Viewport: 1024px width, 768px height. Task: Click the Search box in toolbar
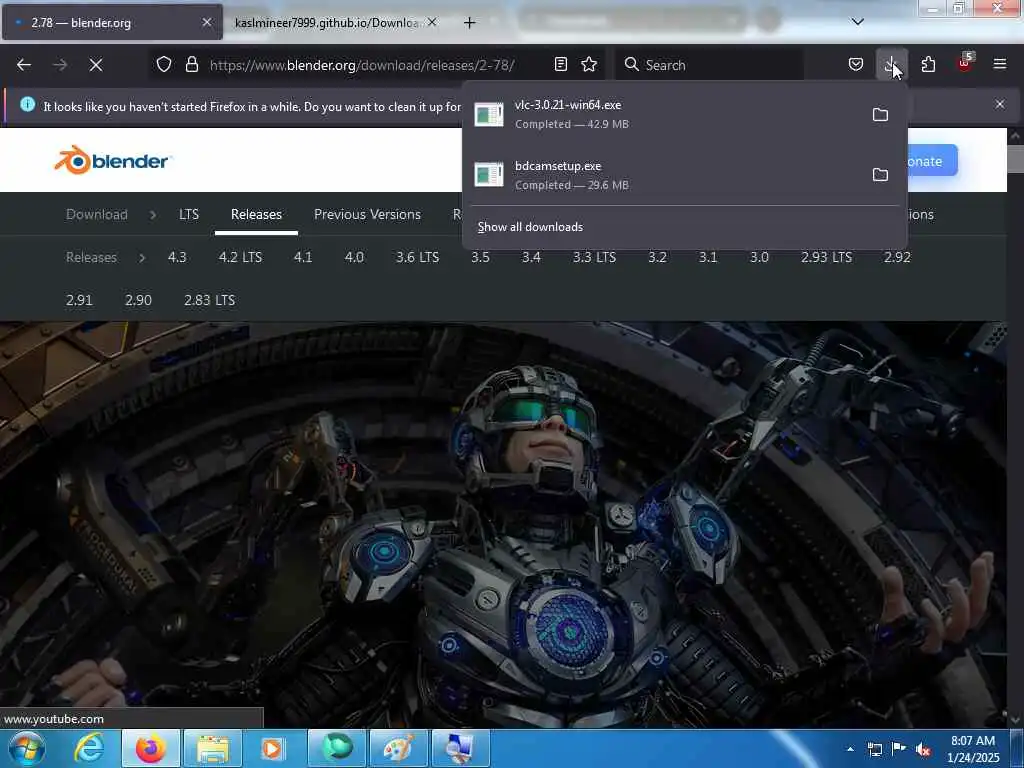709,65
